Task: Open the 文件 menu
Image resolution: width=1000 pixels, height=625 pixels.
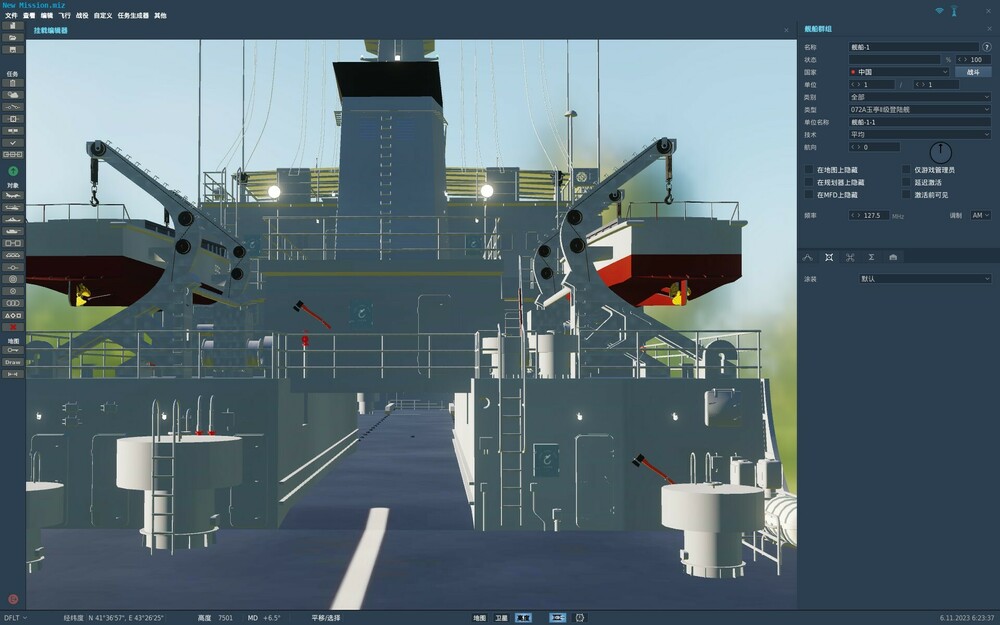Action: pyautogui.click(x=11, y=15)
